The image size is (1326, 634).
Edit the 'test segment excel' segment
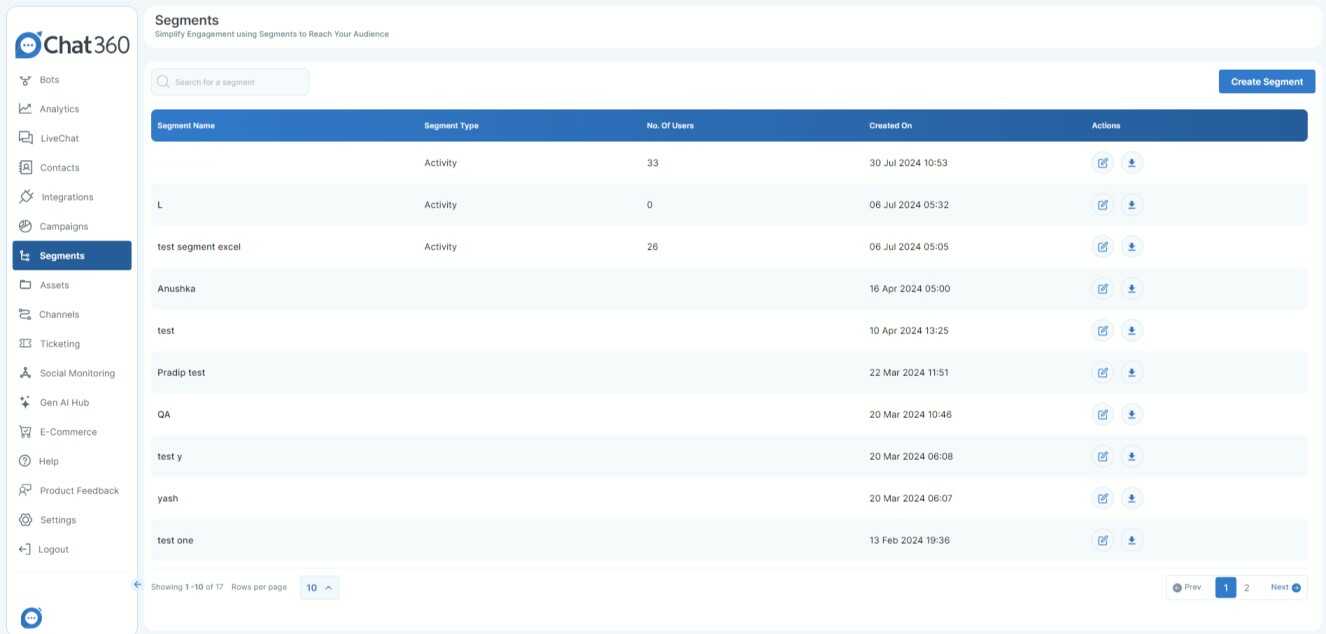[x=1103, y=246]
